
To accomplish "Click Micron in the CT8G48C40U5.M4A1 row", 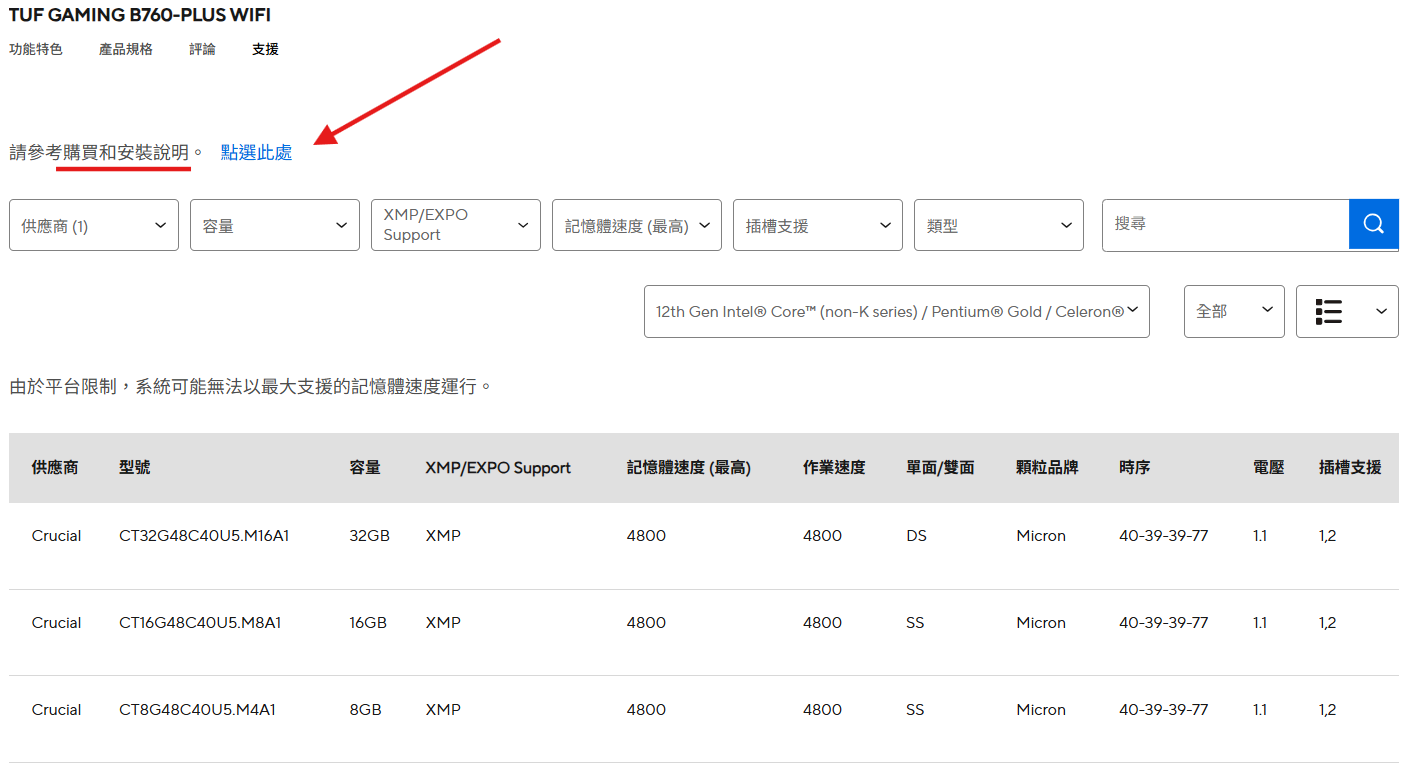I will [x=1041, y=710].
